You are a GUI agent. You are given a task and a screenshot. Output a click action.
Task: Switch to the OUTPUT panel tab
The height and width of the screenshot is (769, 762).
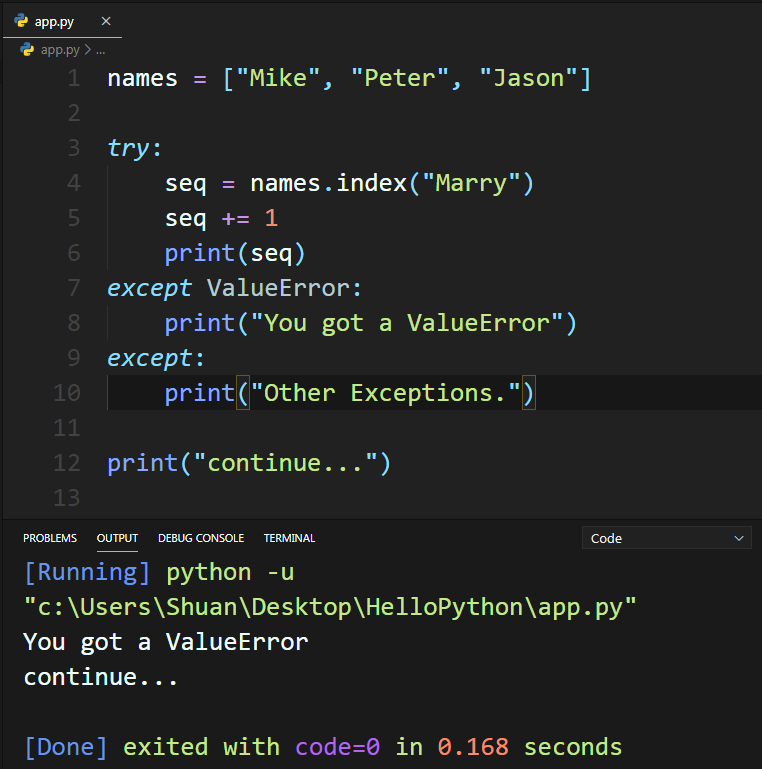point(117,538)
